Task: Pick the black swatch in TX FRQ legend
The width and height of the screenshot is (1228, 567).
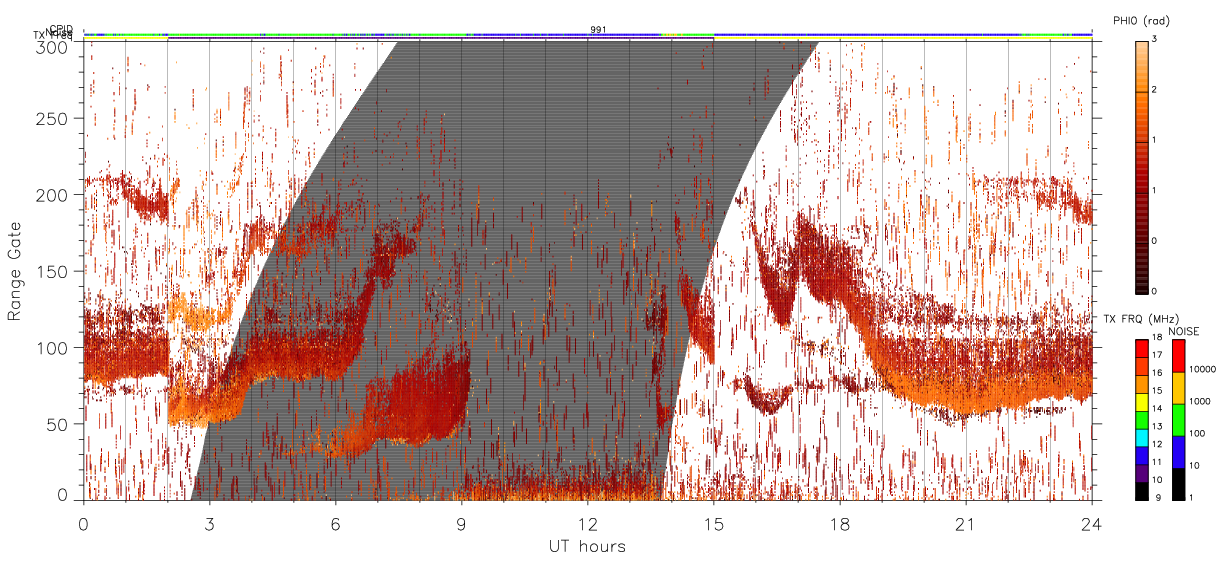Action: click(x=1141, y=491)
